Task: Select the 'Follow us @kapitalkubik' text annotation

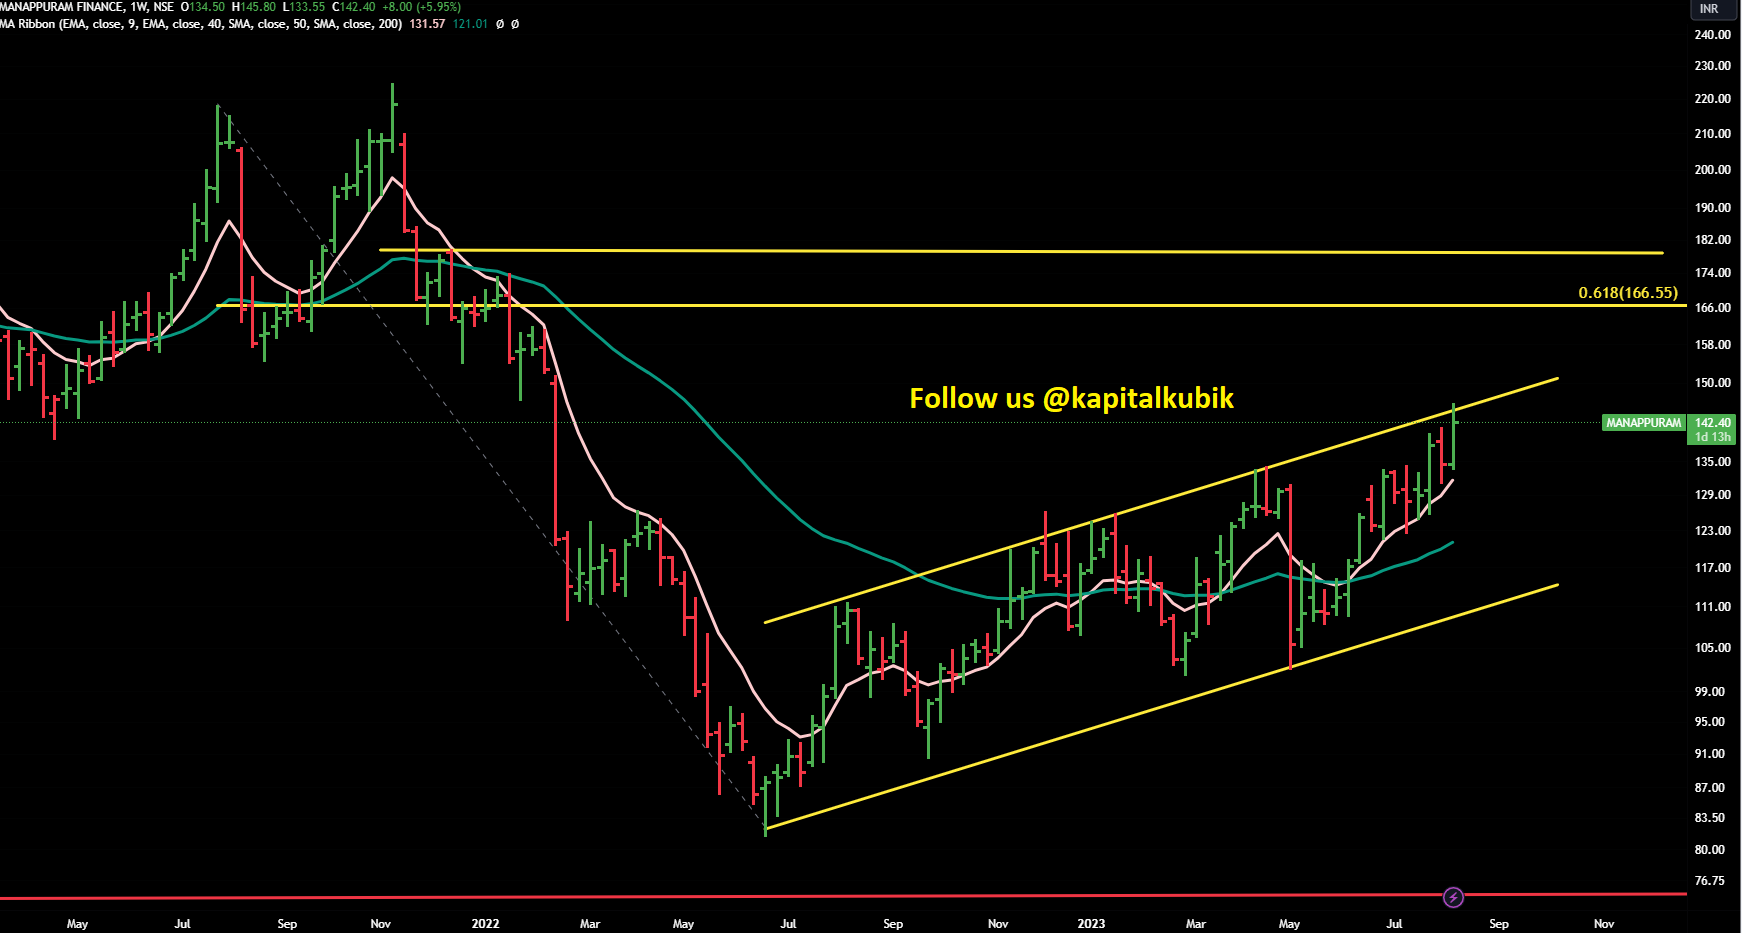Action: click(1071, 399)
